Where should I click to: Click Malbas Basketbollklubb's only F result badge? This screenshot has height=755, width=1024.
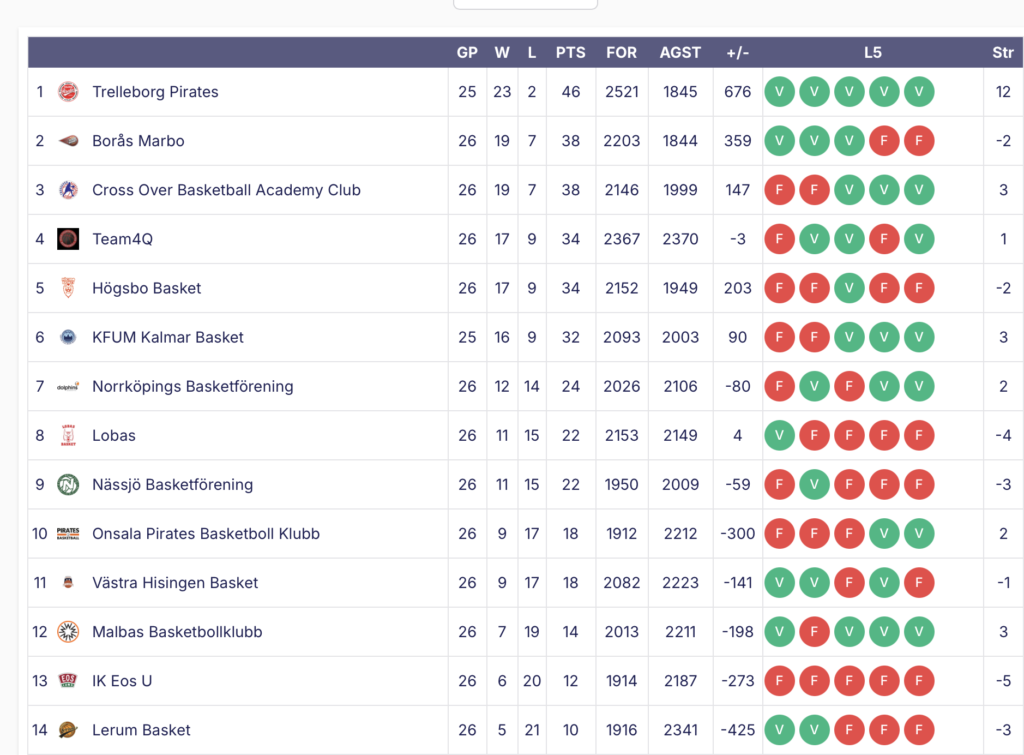tap(814, 632)
